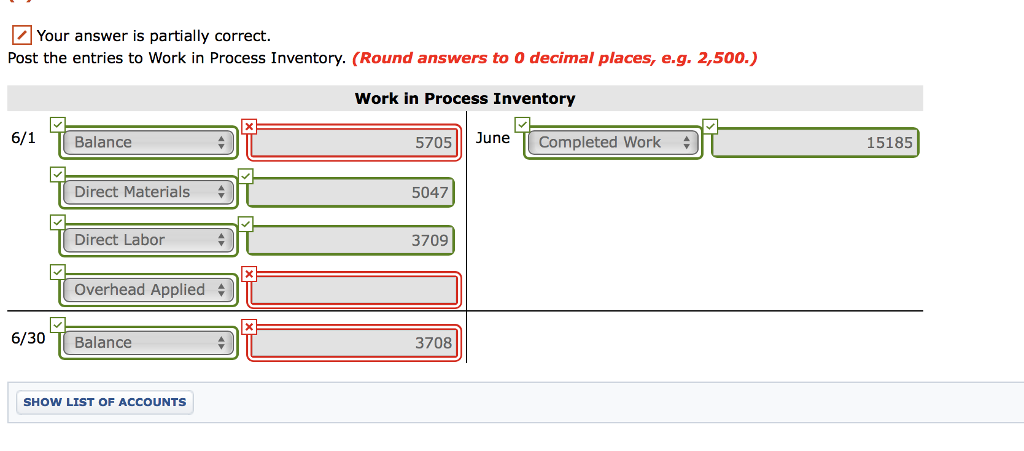Screen dimensions: 1024x451
Task: Click the 3708 ending balance field
Action: click(x=354, y=343)
